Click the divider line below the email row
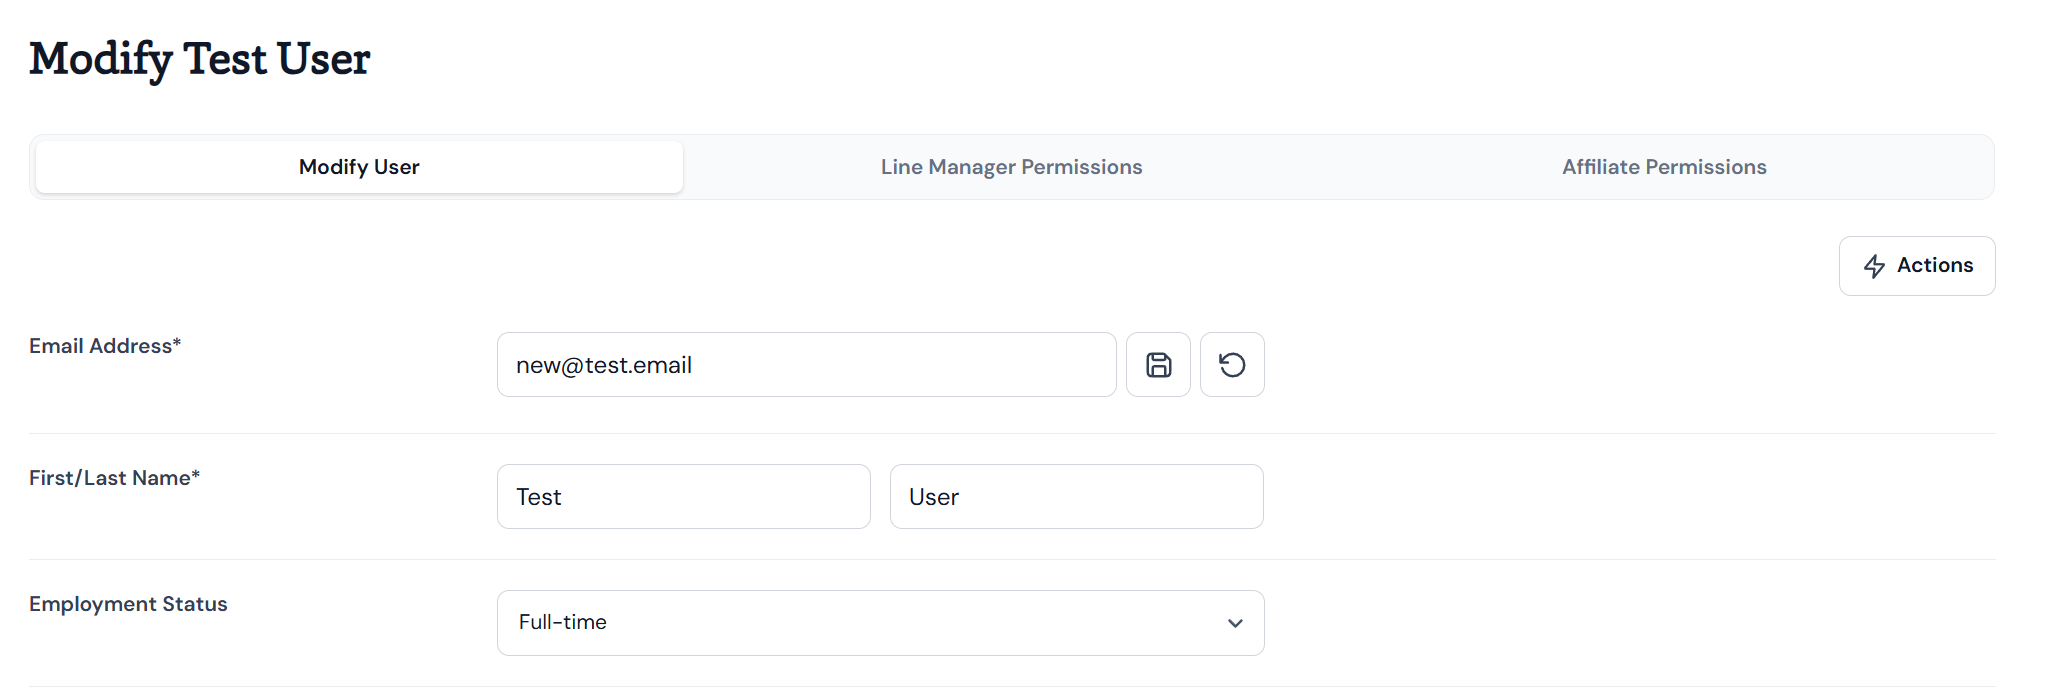This screenshot has width=2048, height=687. [x=1012, y=433]
